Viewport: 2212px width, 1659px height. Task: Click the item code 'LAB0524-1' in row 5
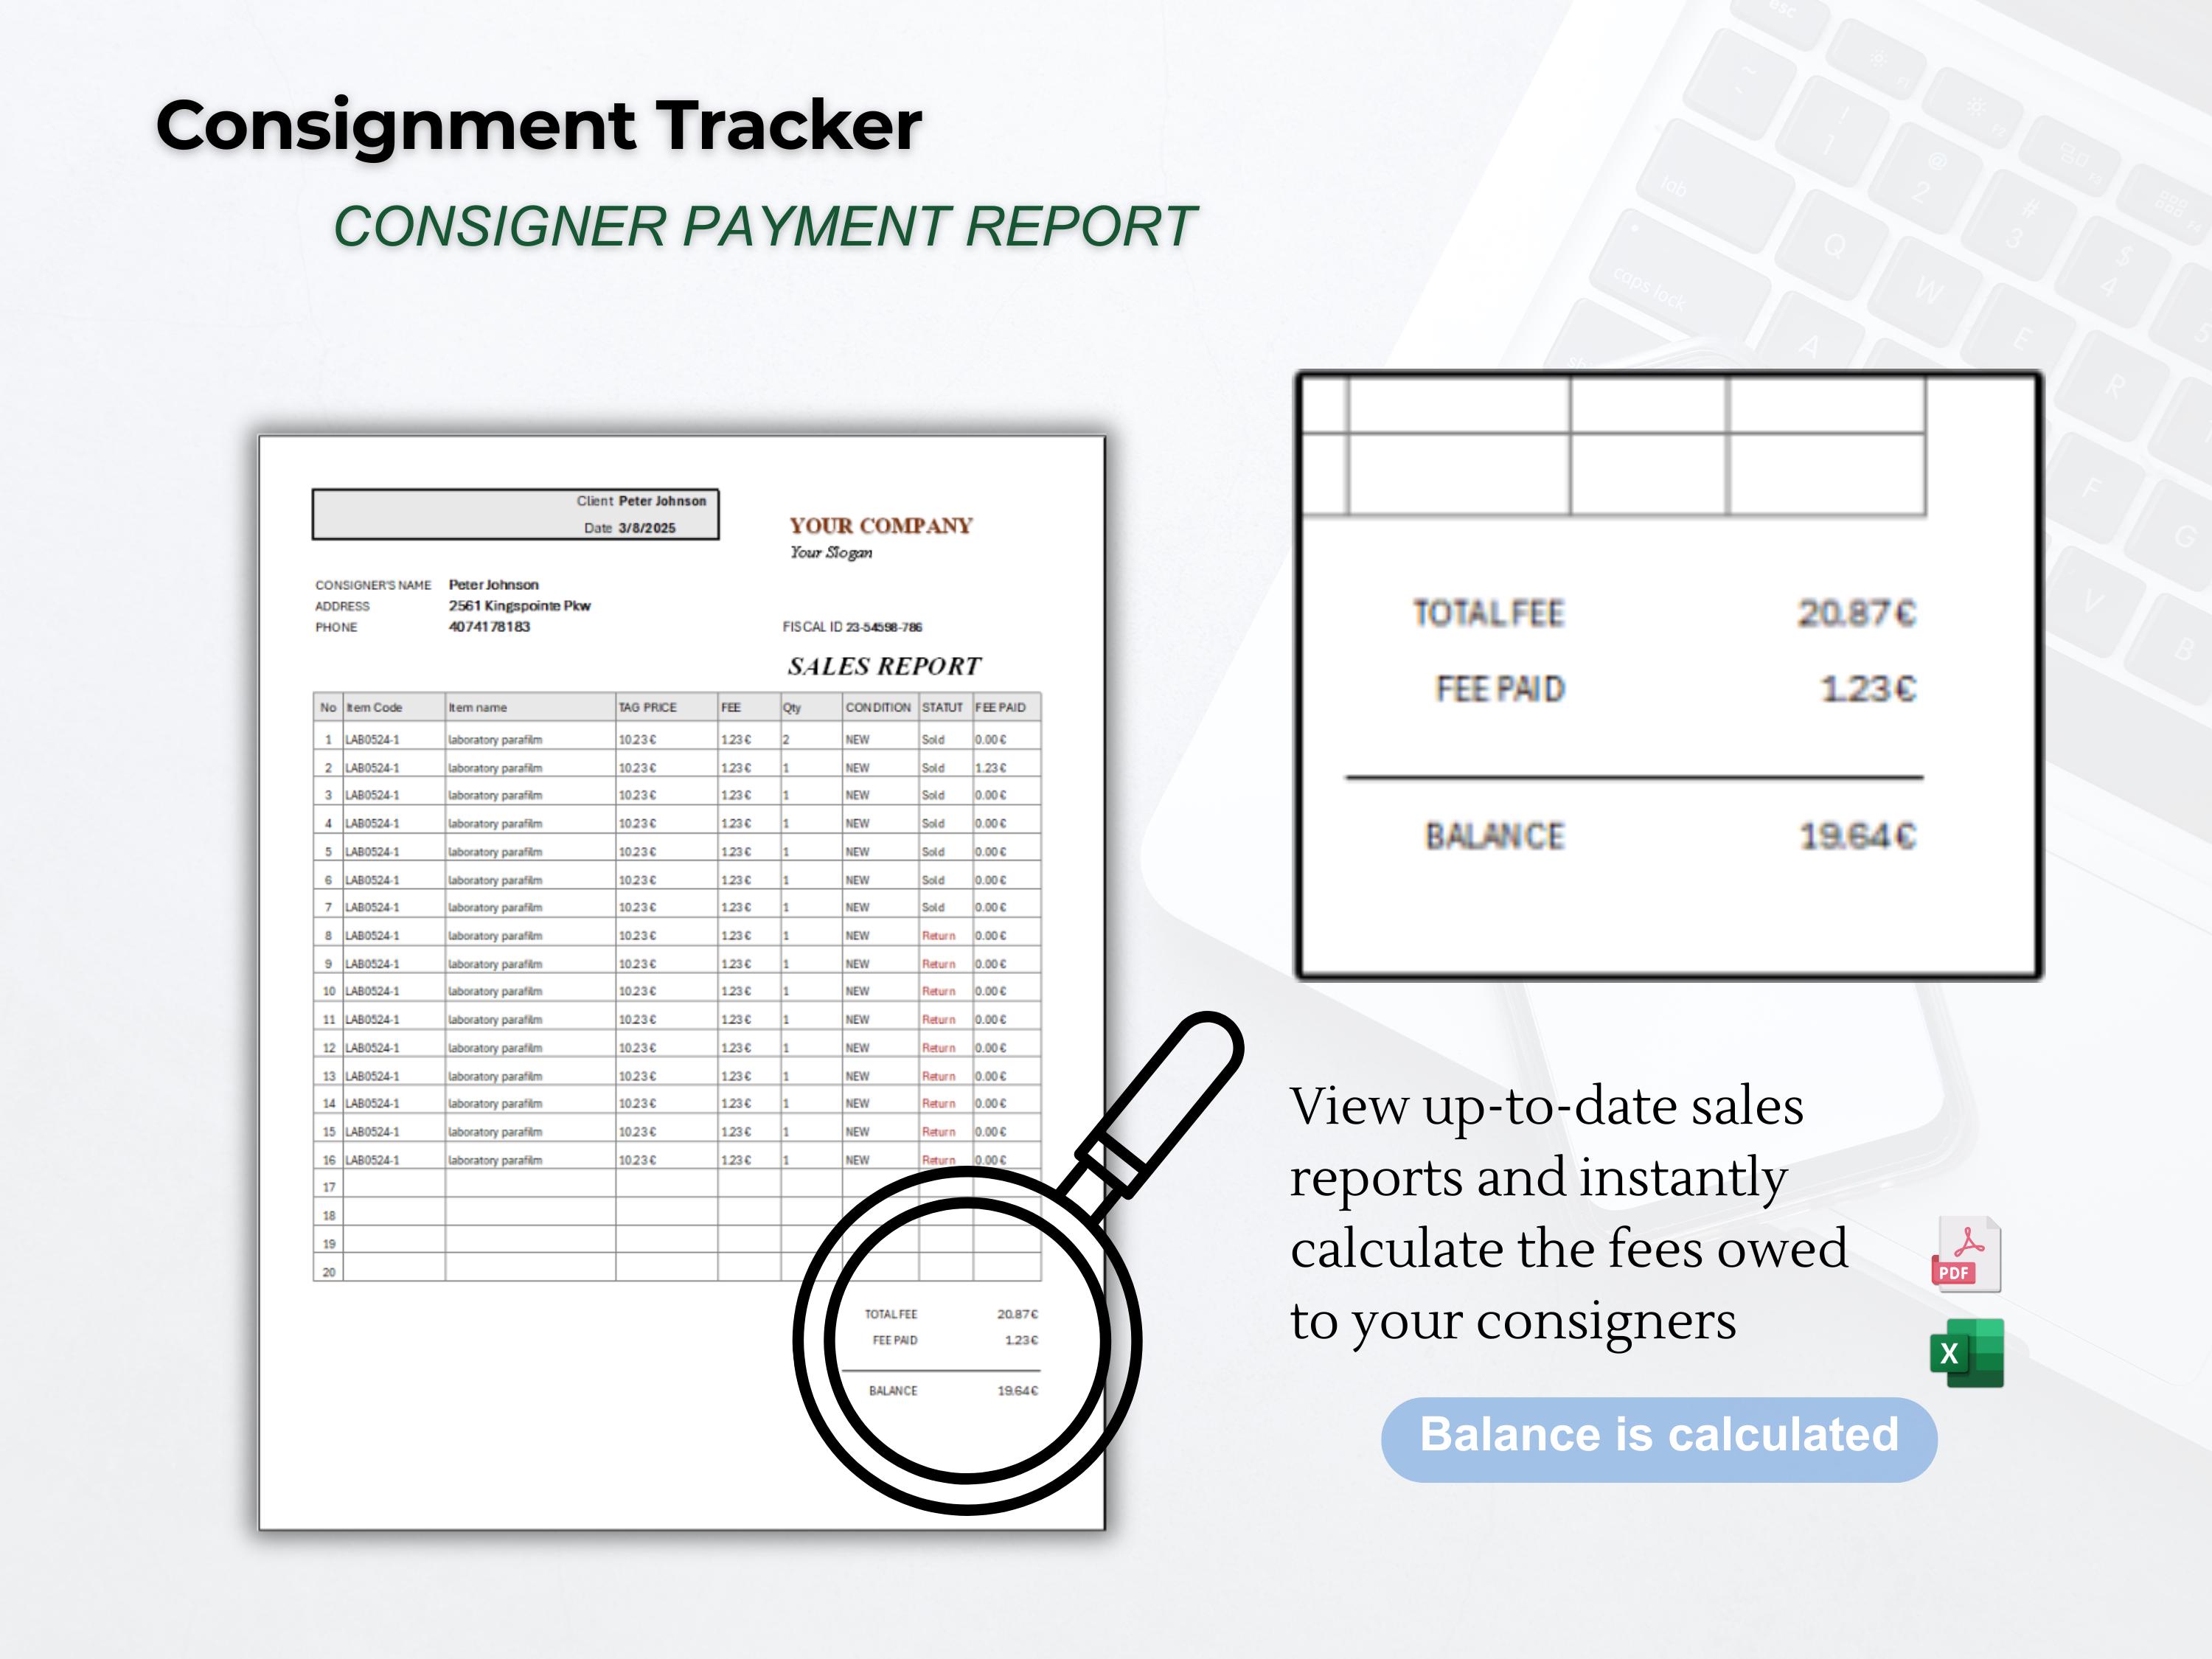pyautogui.click(x=372, y=852)
